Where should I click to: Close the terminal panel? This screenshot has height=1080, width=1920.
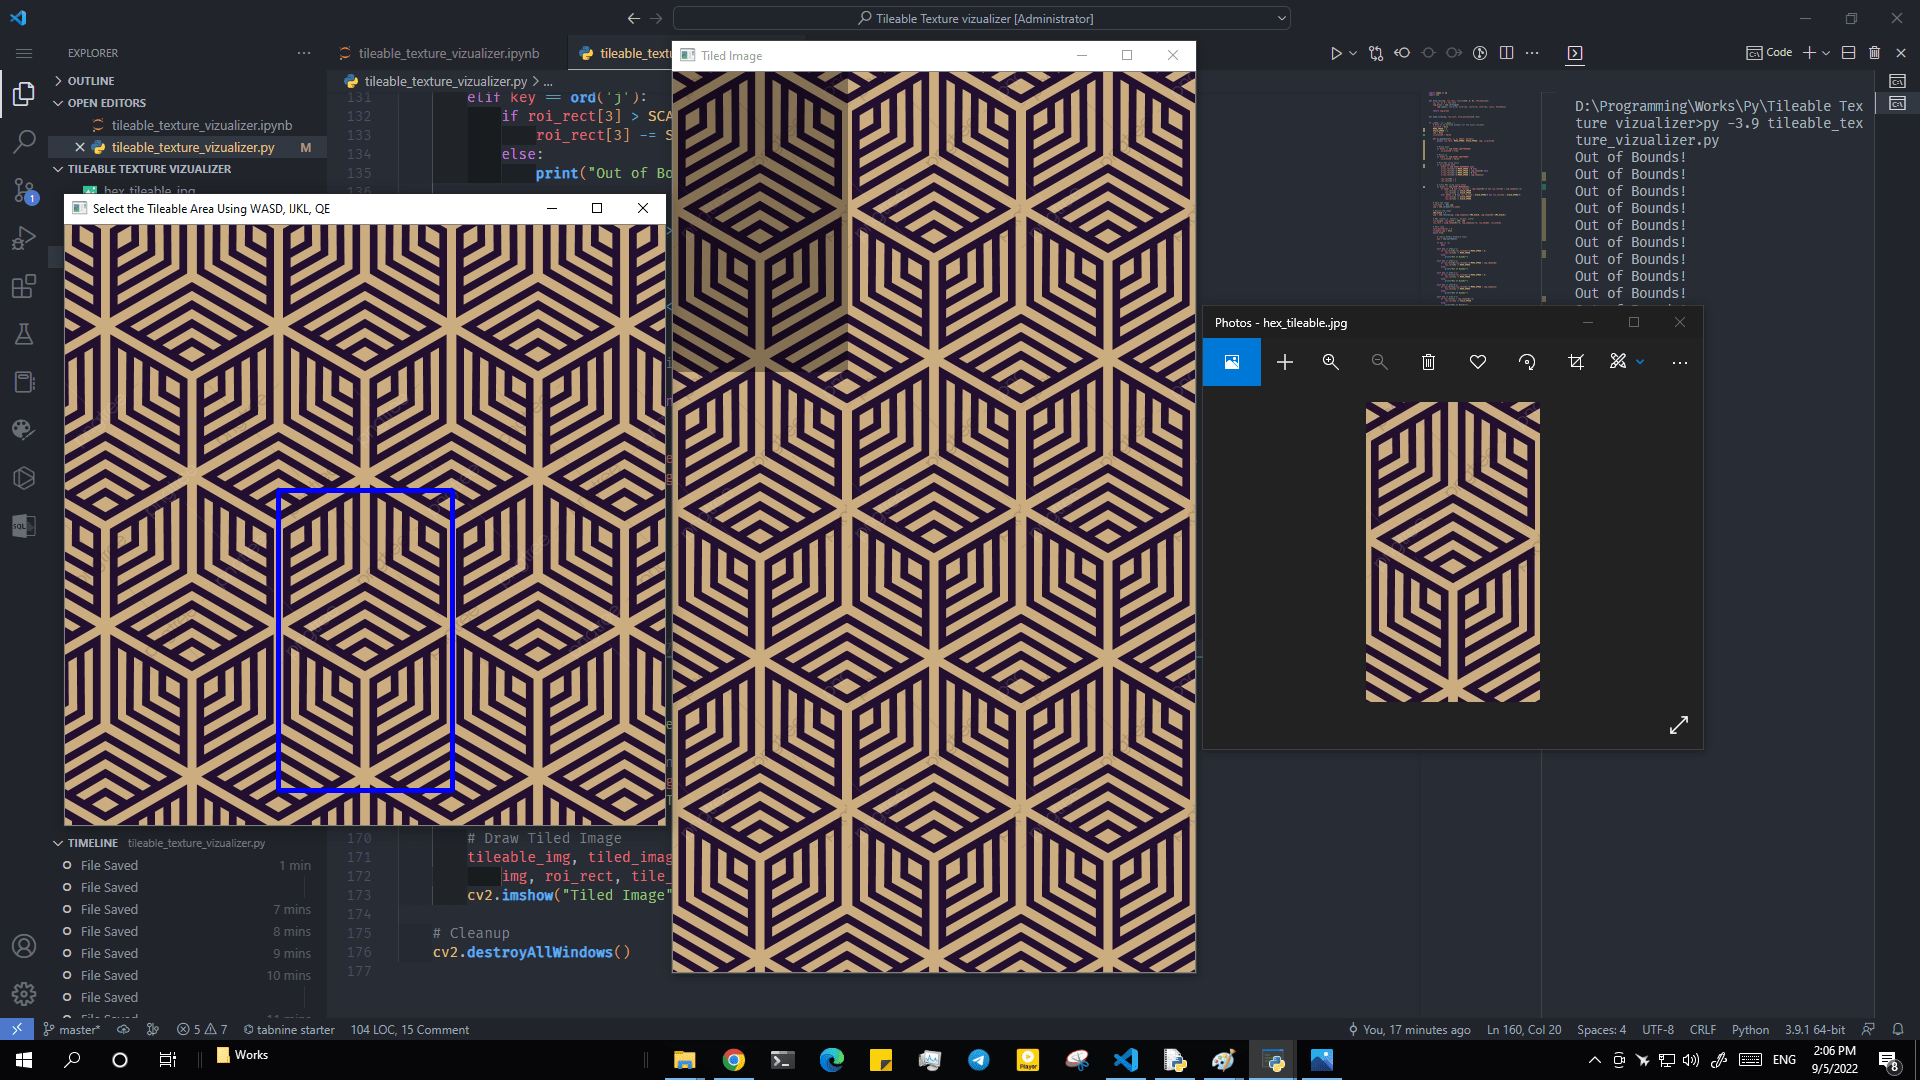[1901, 53]
